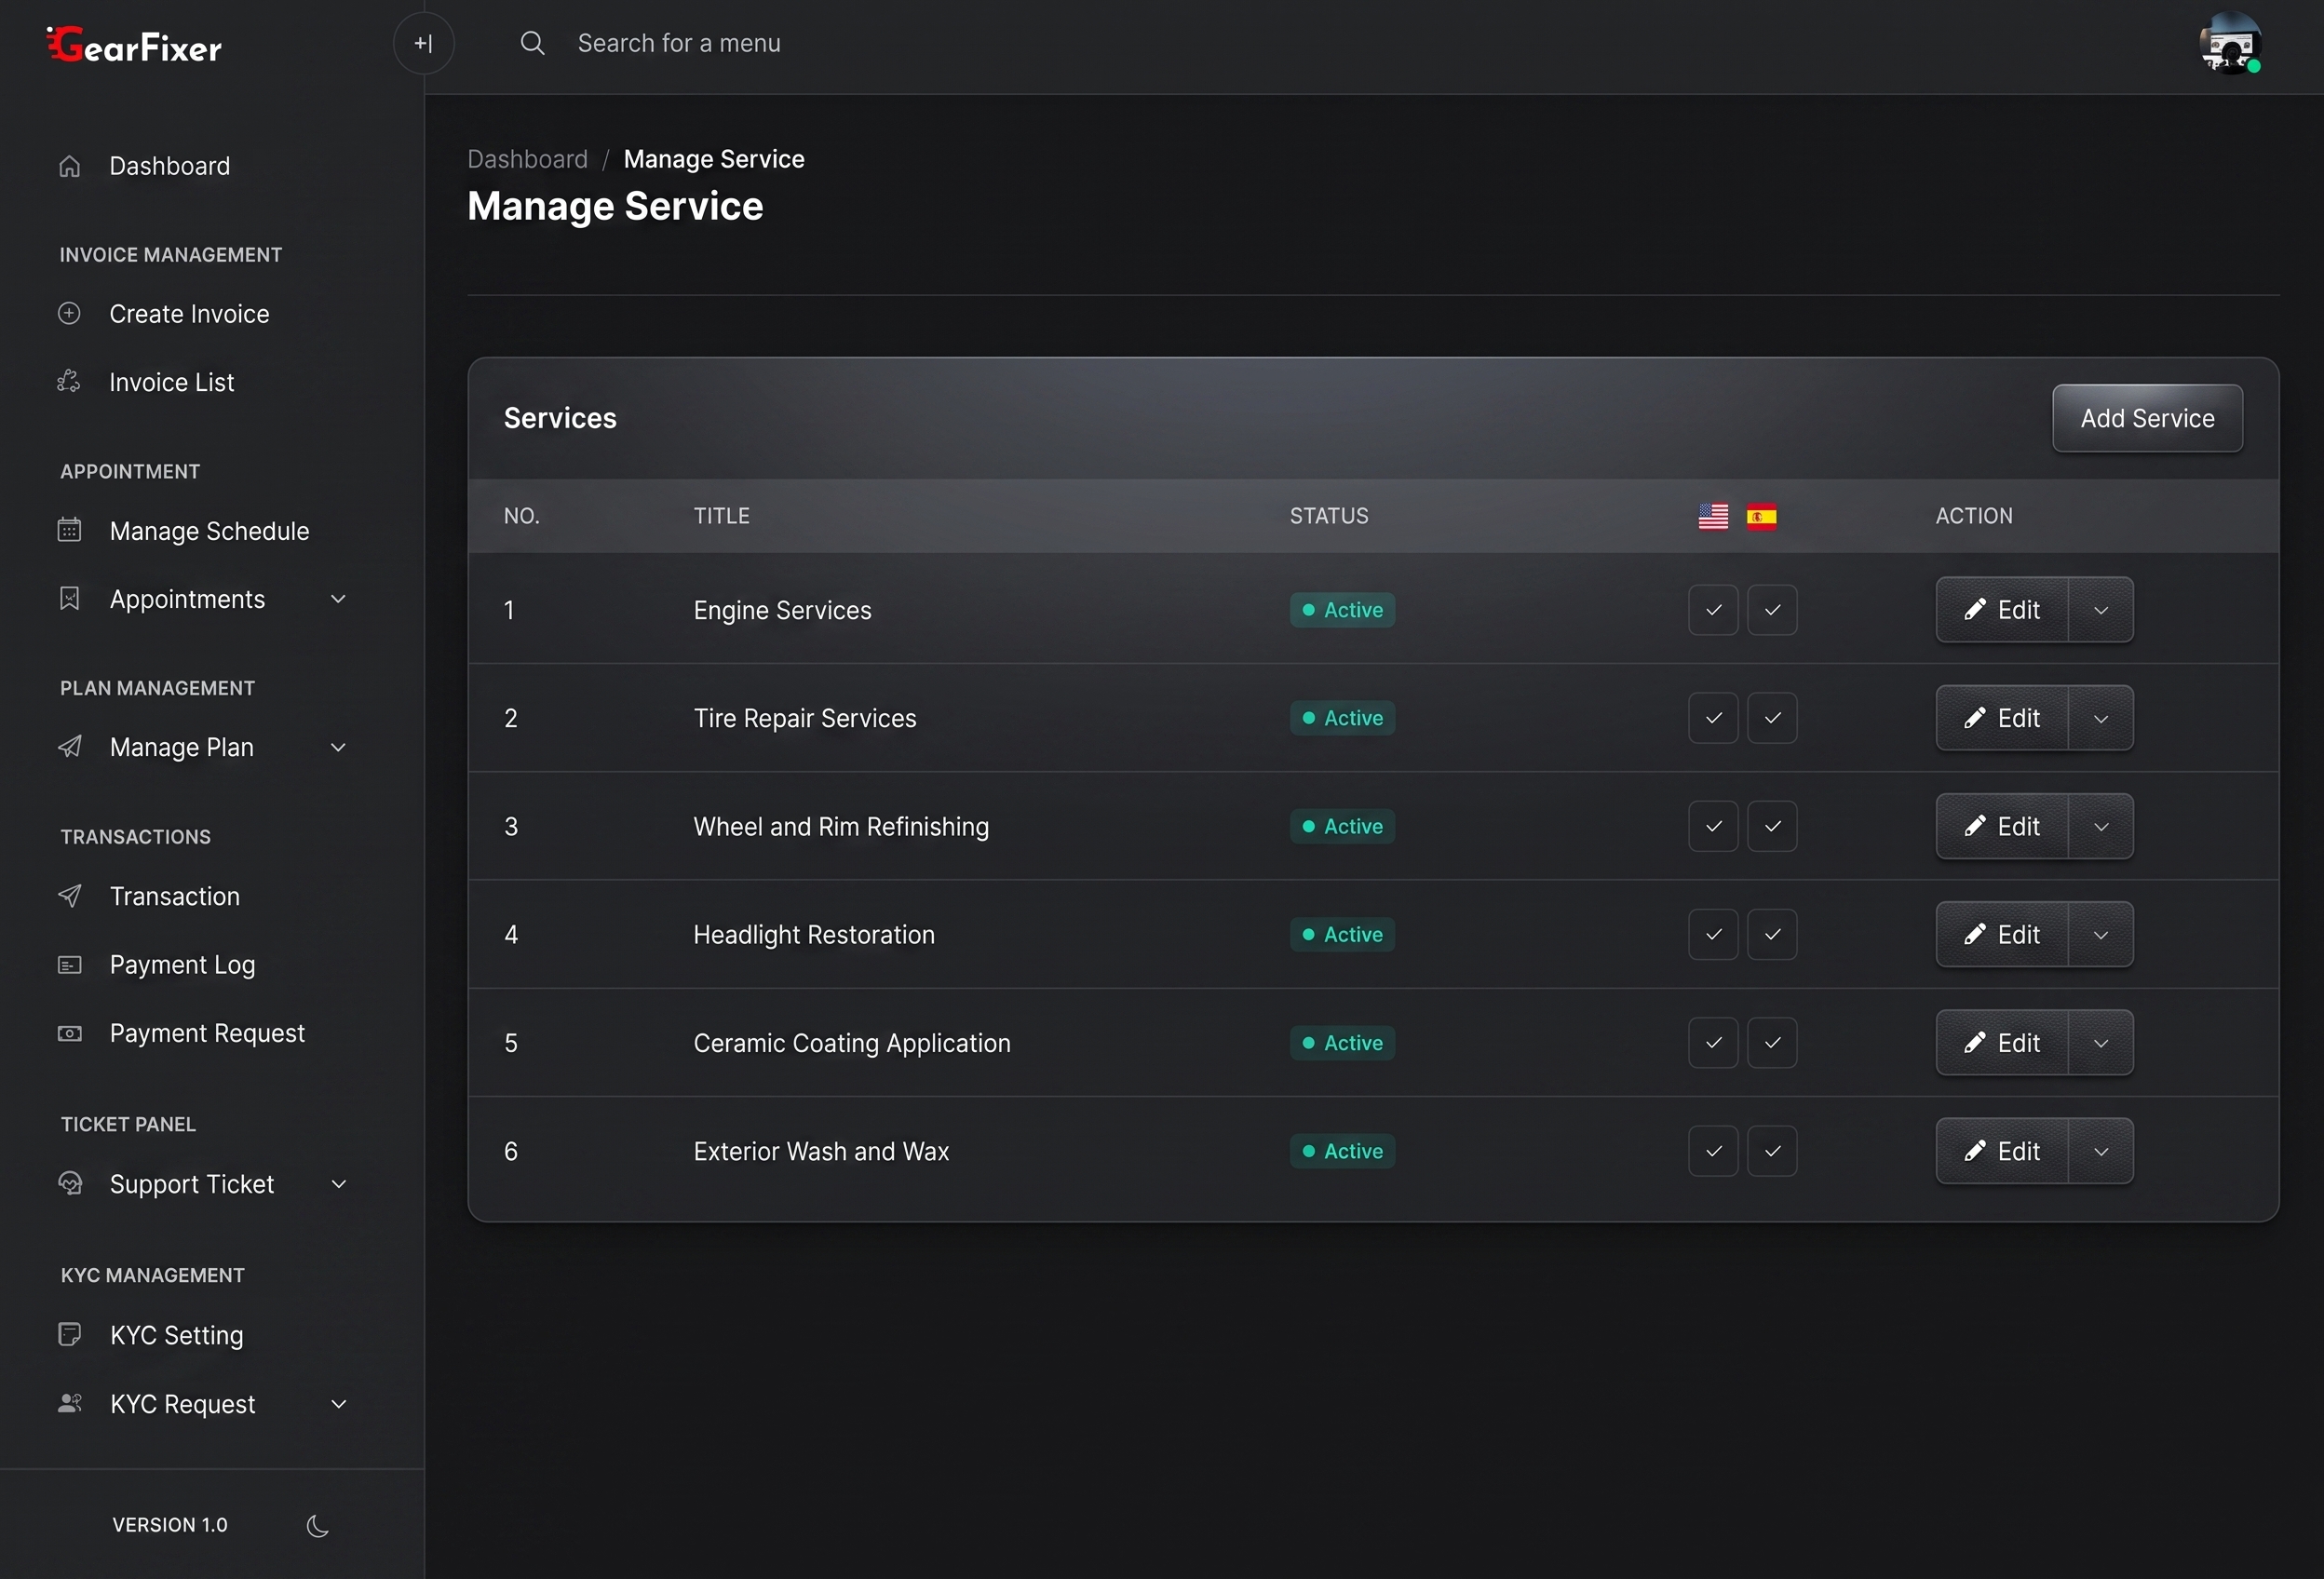Expand the KYC Request submenu chevron

338,1404
